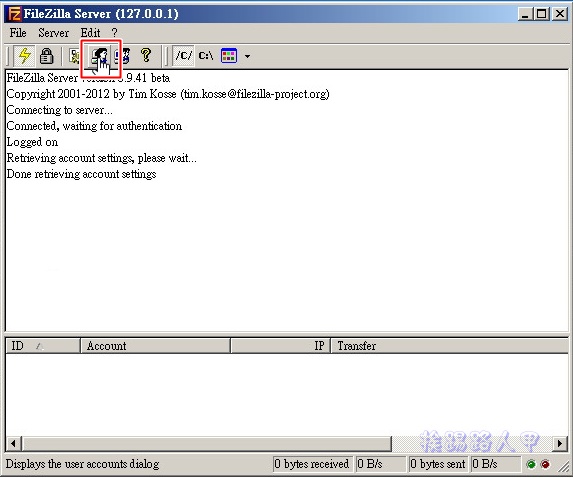
Task: Click the green receive indicator light
Action: (531, 464)
